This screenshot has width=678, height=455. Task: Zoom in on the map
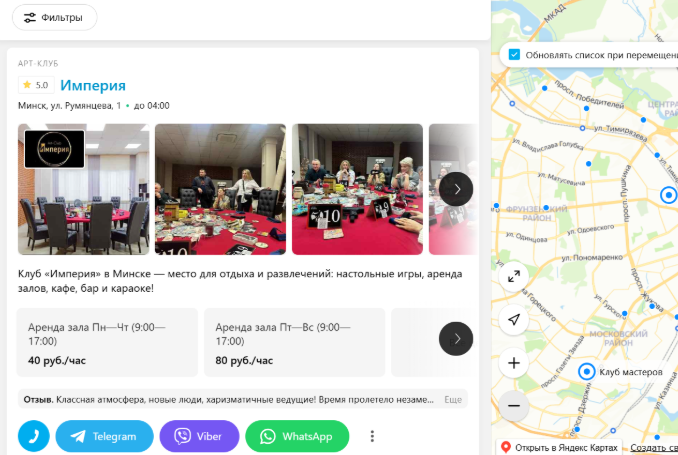[514, 363]
